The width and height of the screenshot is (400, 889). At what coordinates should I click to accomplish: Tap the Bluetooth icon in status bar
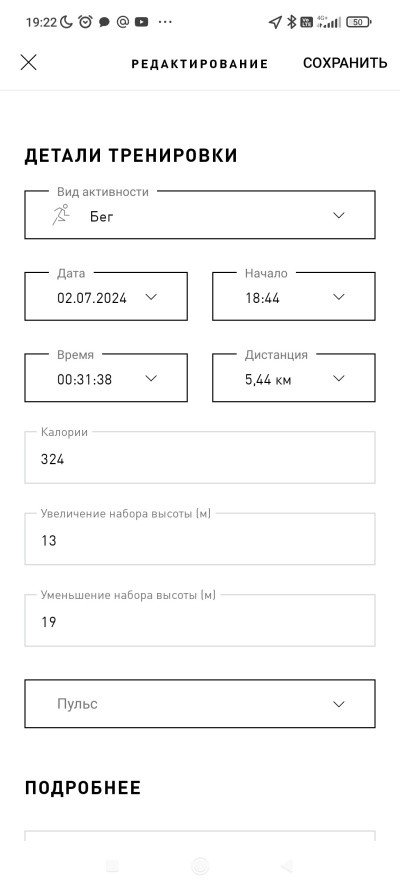tap(291, 22)
